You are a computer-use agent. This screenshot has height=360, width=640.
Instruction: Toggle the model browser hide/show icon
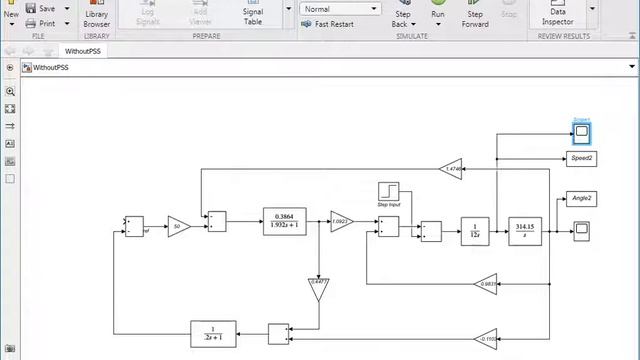pyautogui.click(x=10, y=68)
